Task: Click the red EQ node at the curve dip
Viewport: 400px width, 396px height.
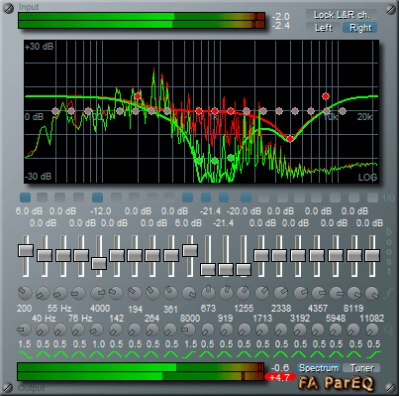Action: [x=290, y=139]
